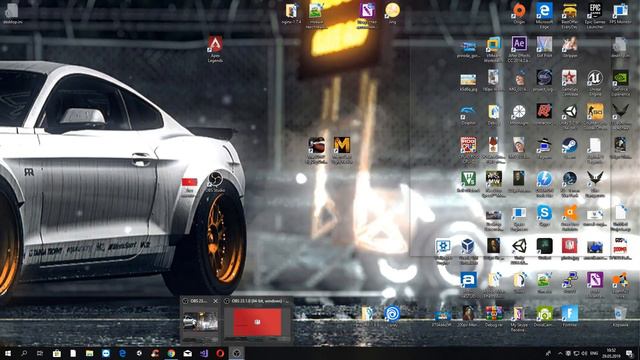Screen dimensions: 640x360
Task: Open the volume control in system tray
Action: 584,353
